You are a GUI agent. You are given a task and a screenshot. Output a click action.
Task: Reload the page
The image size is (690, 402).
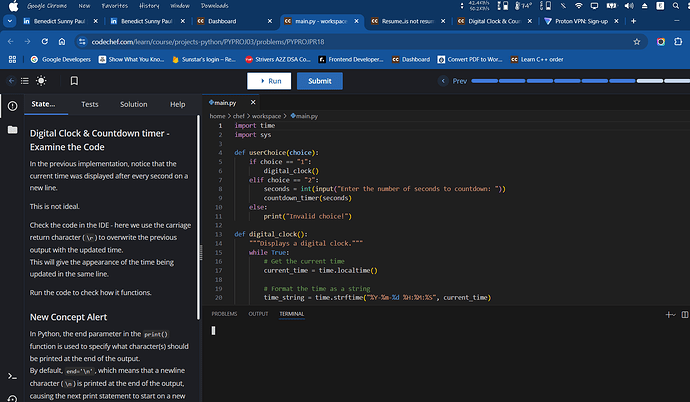[x=44, y=42]
